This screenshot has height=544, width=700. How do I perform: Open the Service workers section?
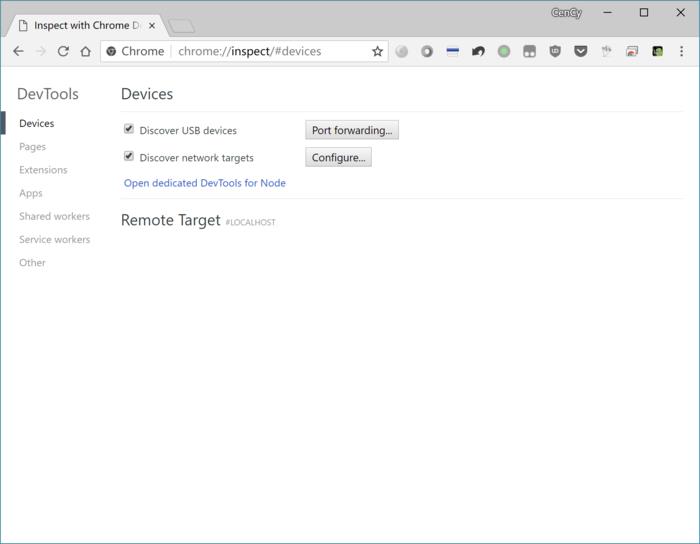point(54,239)
